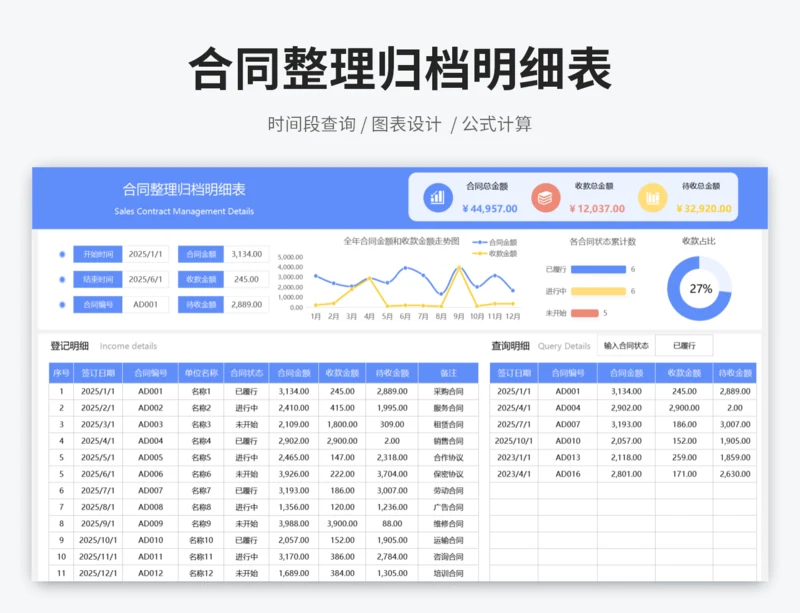
Task: Click the ¥44,957.00 contract total
Action: [x=490, y=208]
